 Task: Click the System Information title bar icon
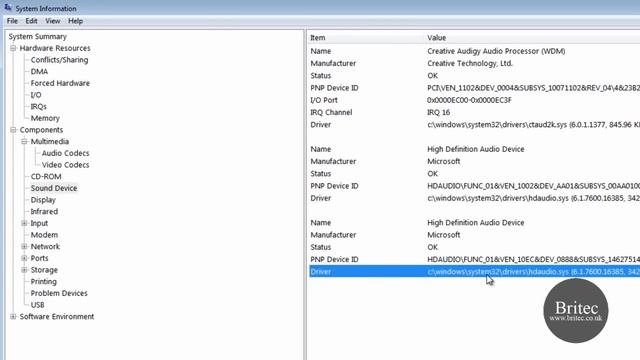(8, 8)
